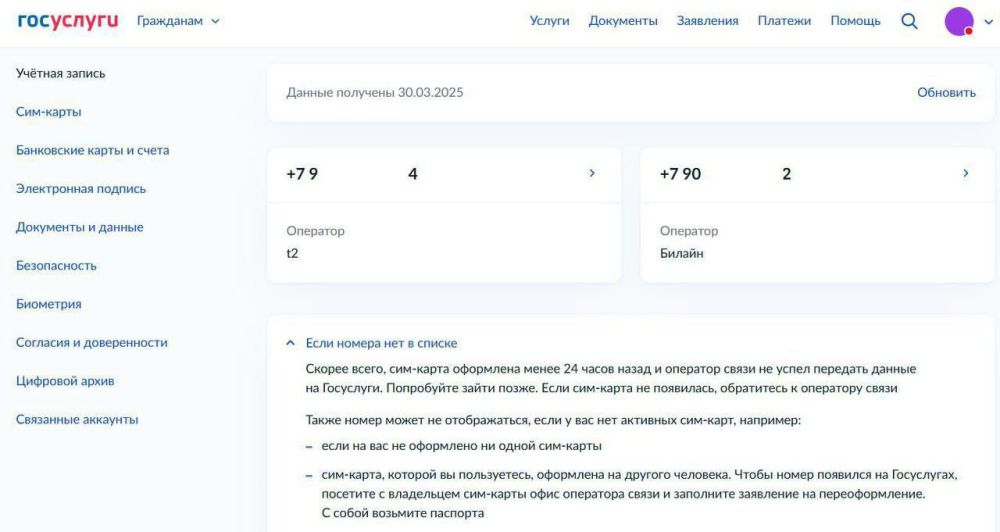Select Учётная запись in the sidebar
This screenshot has width=1000, height=532.
coord(61,73)
